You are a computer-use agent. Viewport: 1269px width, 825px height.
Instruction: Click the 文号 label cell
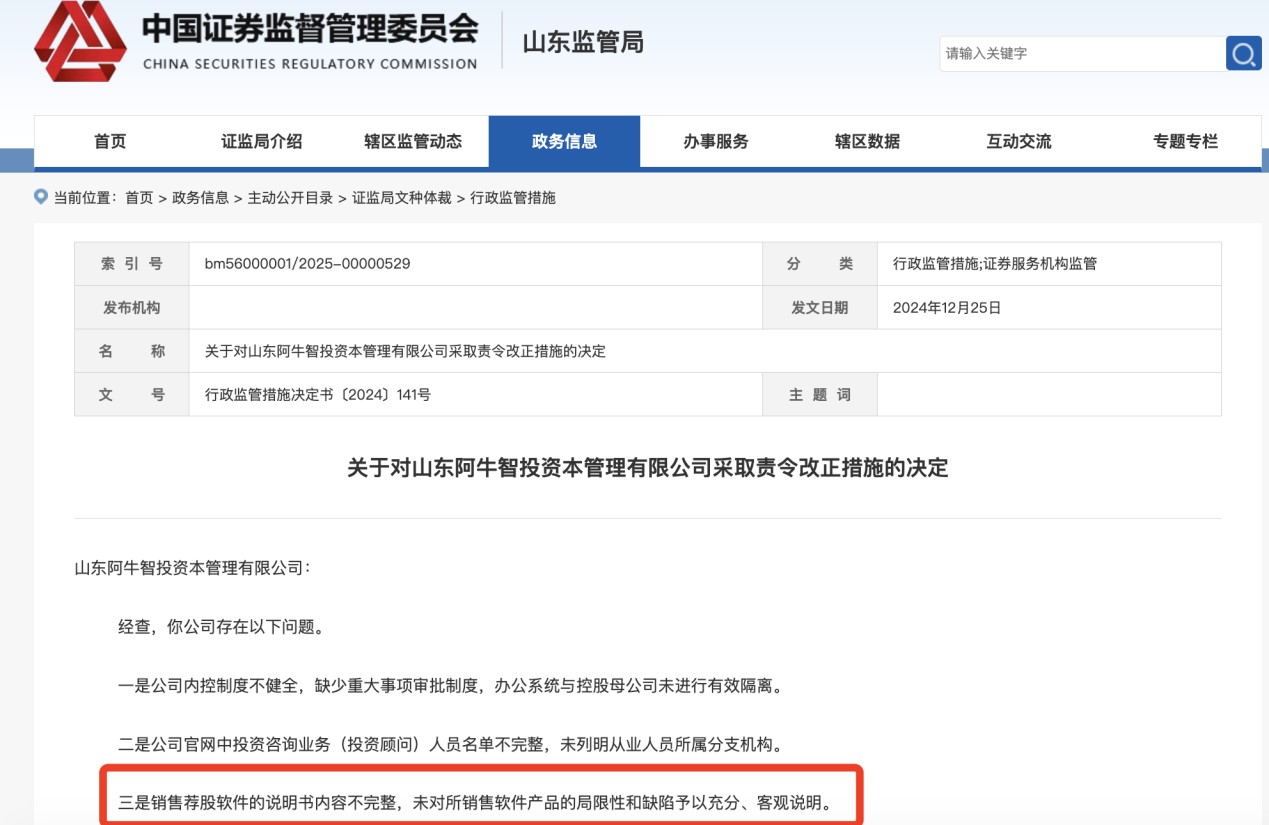(132, 395)
